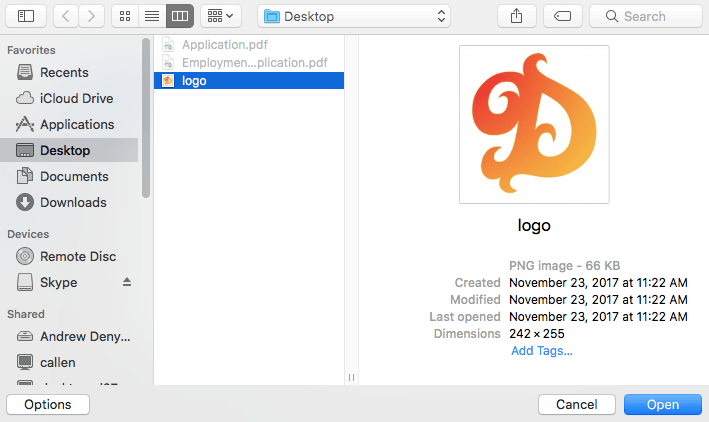This screenshot has width=709, height=422.
Task: Click the Recents sidebar icon
Action: tap(25, 72)
